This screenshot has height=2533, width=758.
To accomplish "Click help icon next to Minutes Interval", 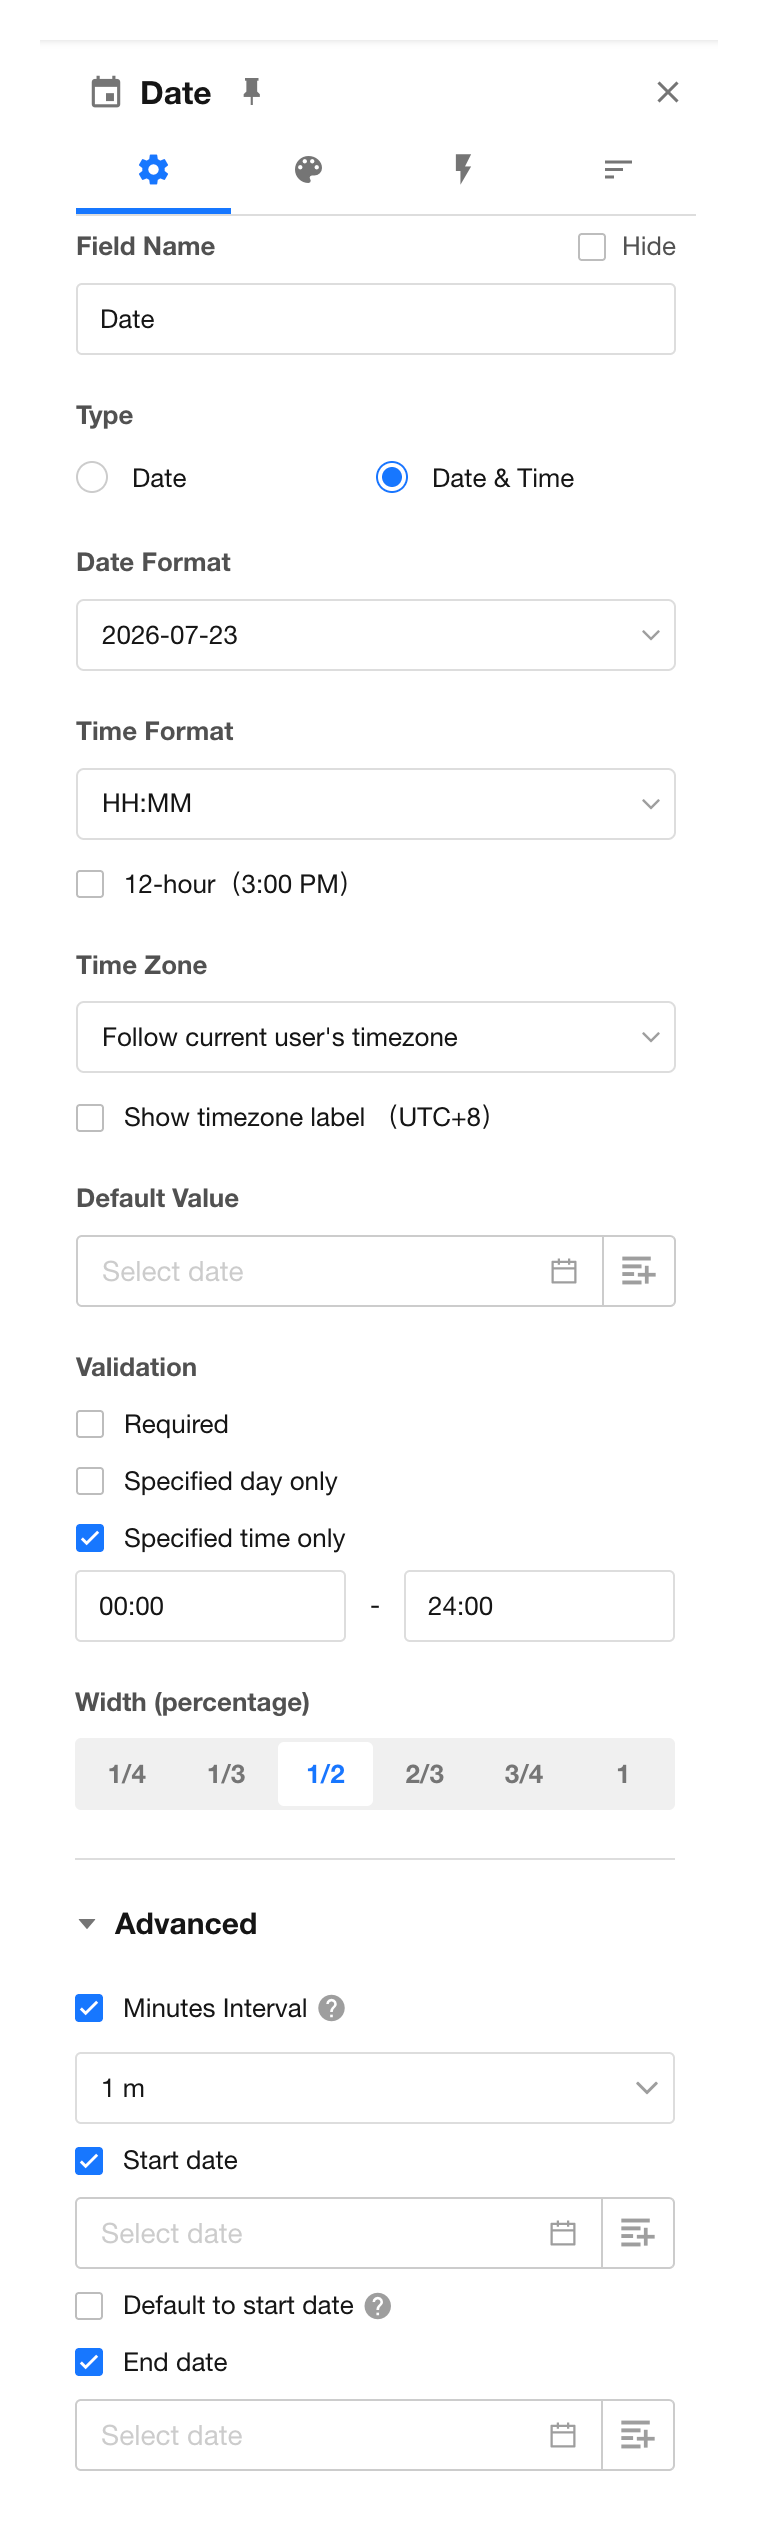I will pos(332,2008).
